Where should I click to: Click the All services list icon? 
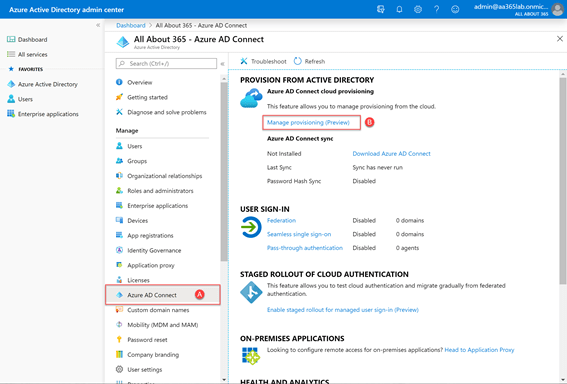pyautogui.click(x=11, y=54)
